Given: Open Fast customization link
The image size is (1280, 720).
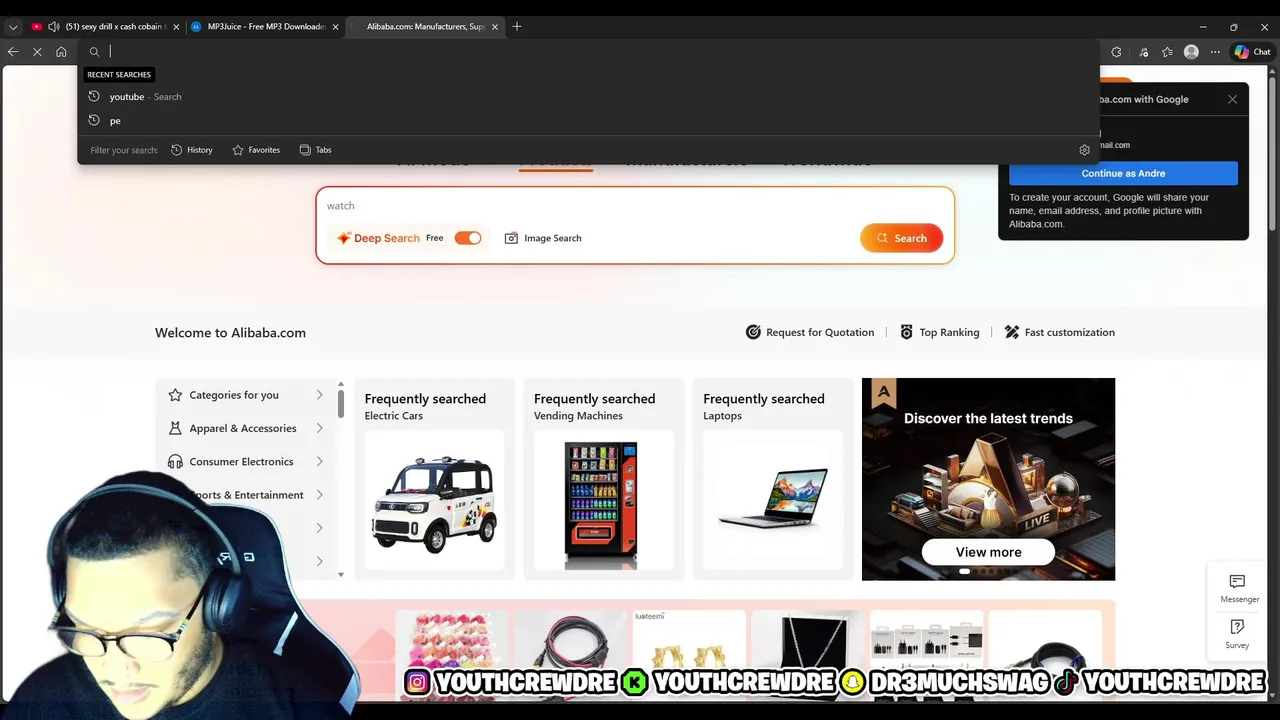Looking at the screenshot, I should click(1059, 332).
